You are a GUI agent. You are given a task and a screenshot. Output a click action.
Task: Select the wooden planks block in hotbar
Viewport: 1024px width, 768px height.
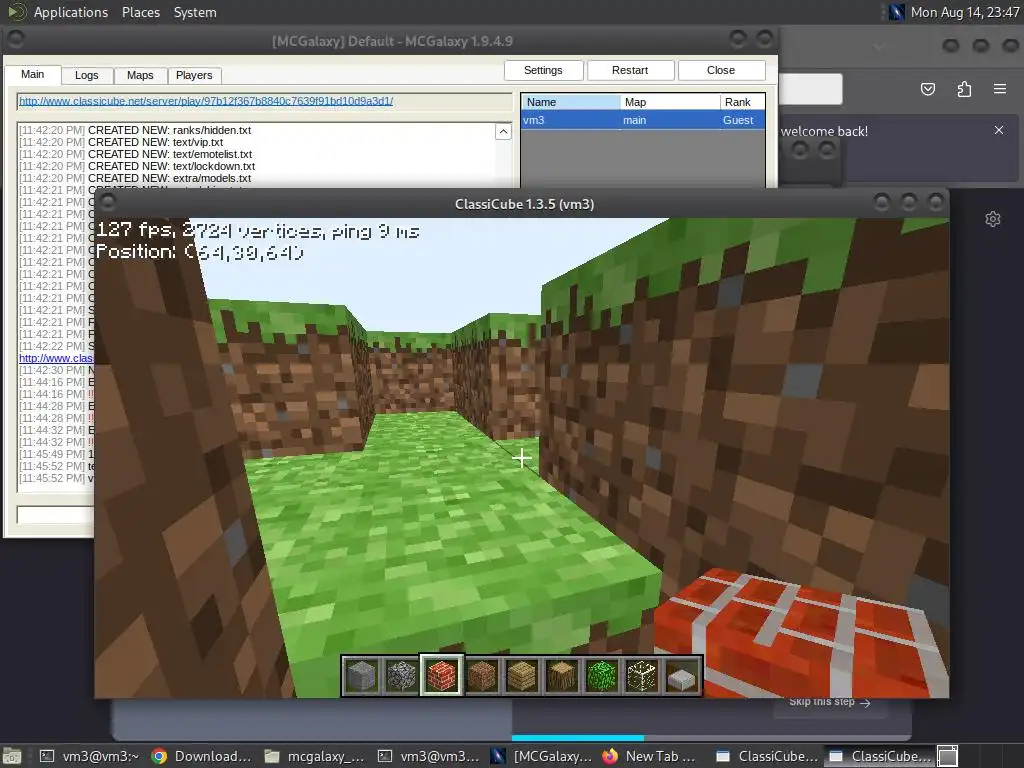click(522, 676)
